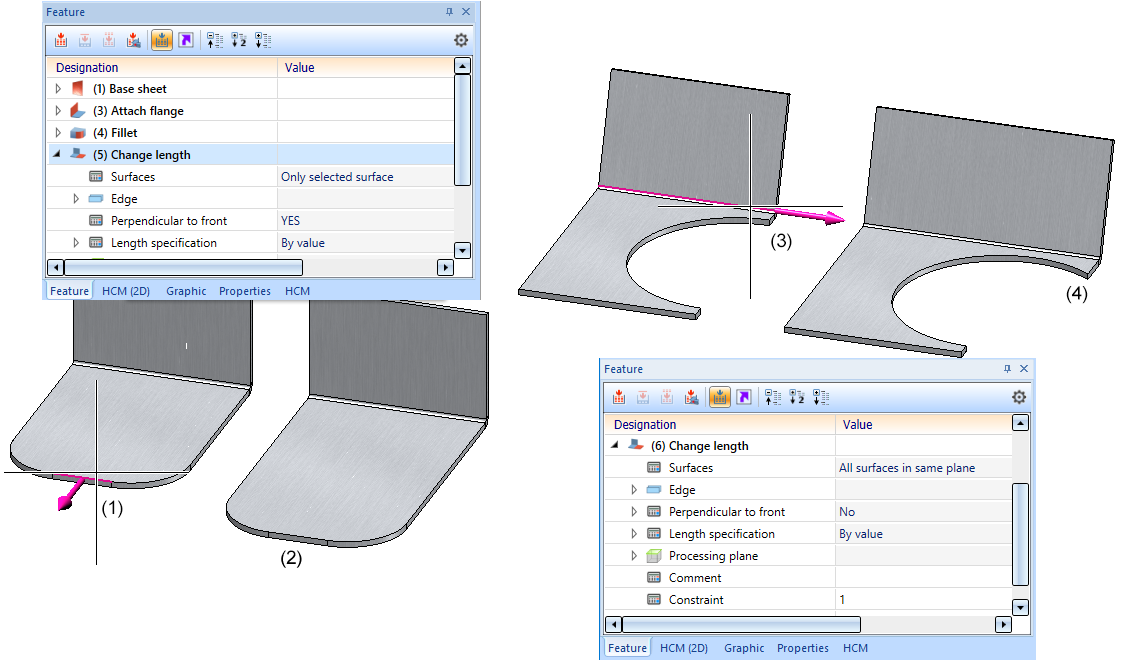Click the scroll-up arrow in Processing plane panel

(1020, 423)
